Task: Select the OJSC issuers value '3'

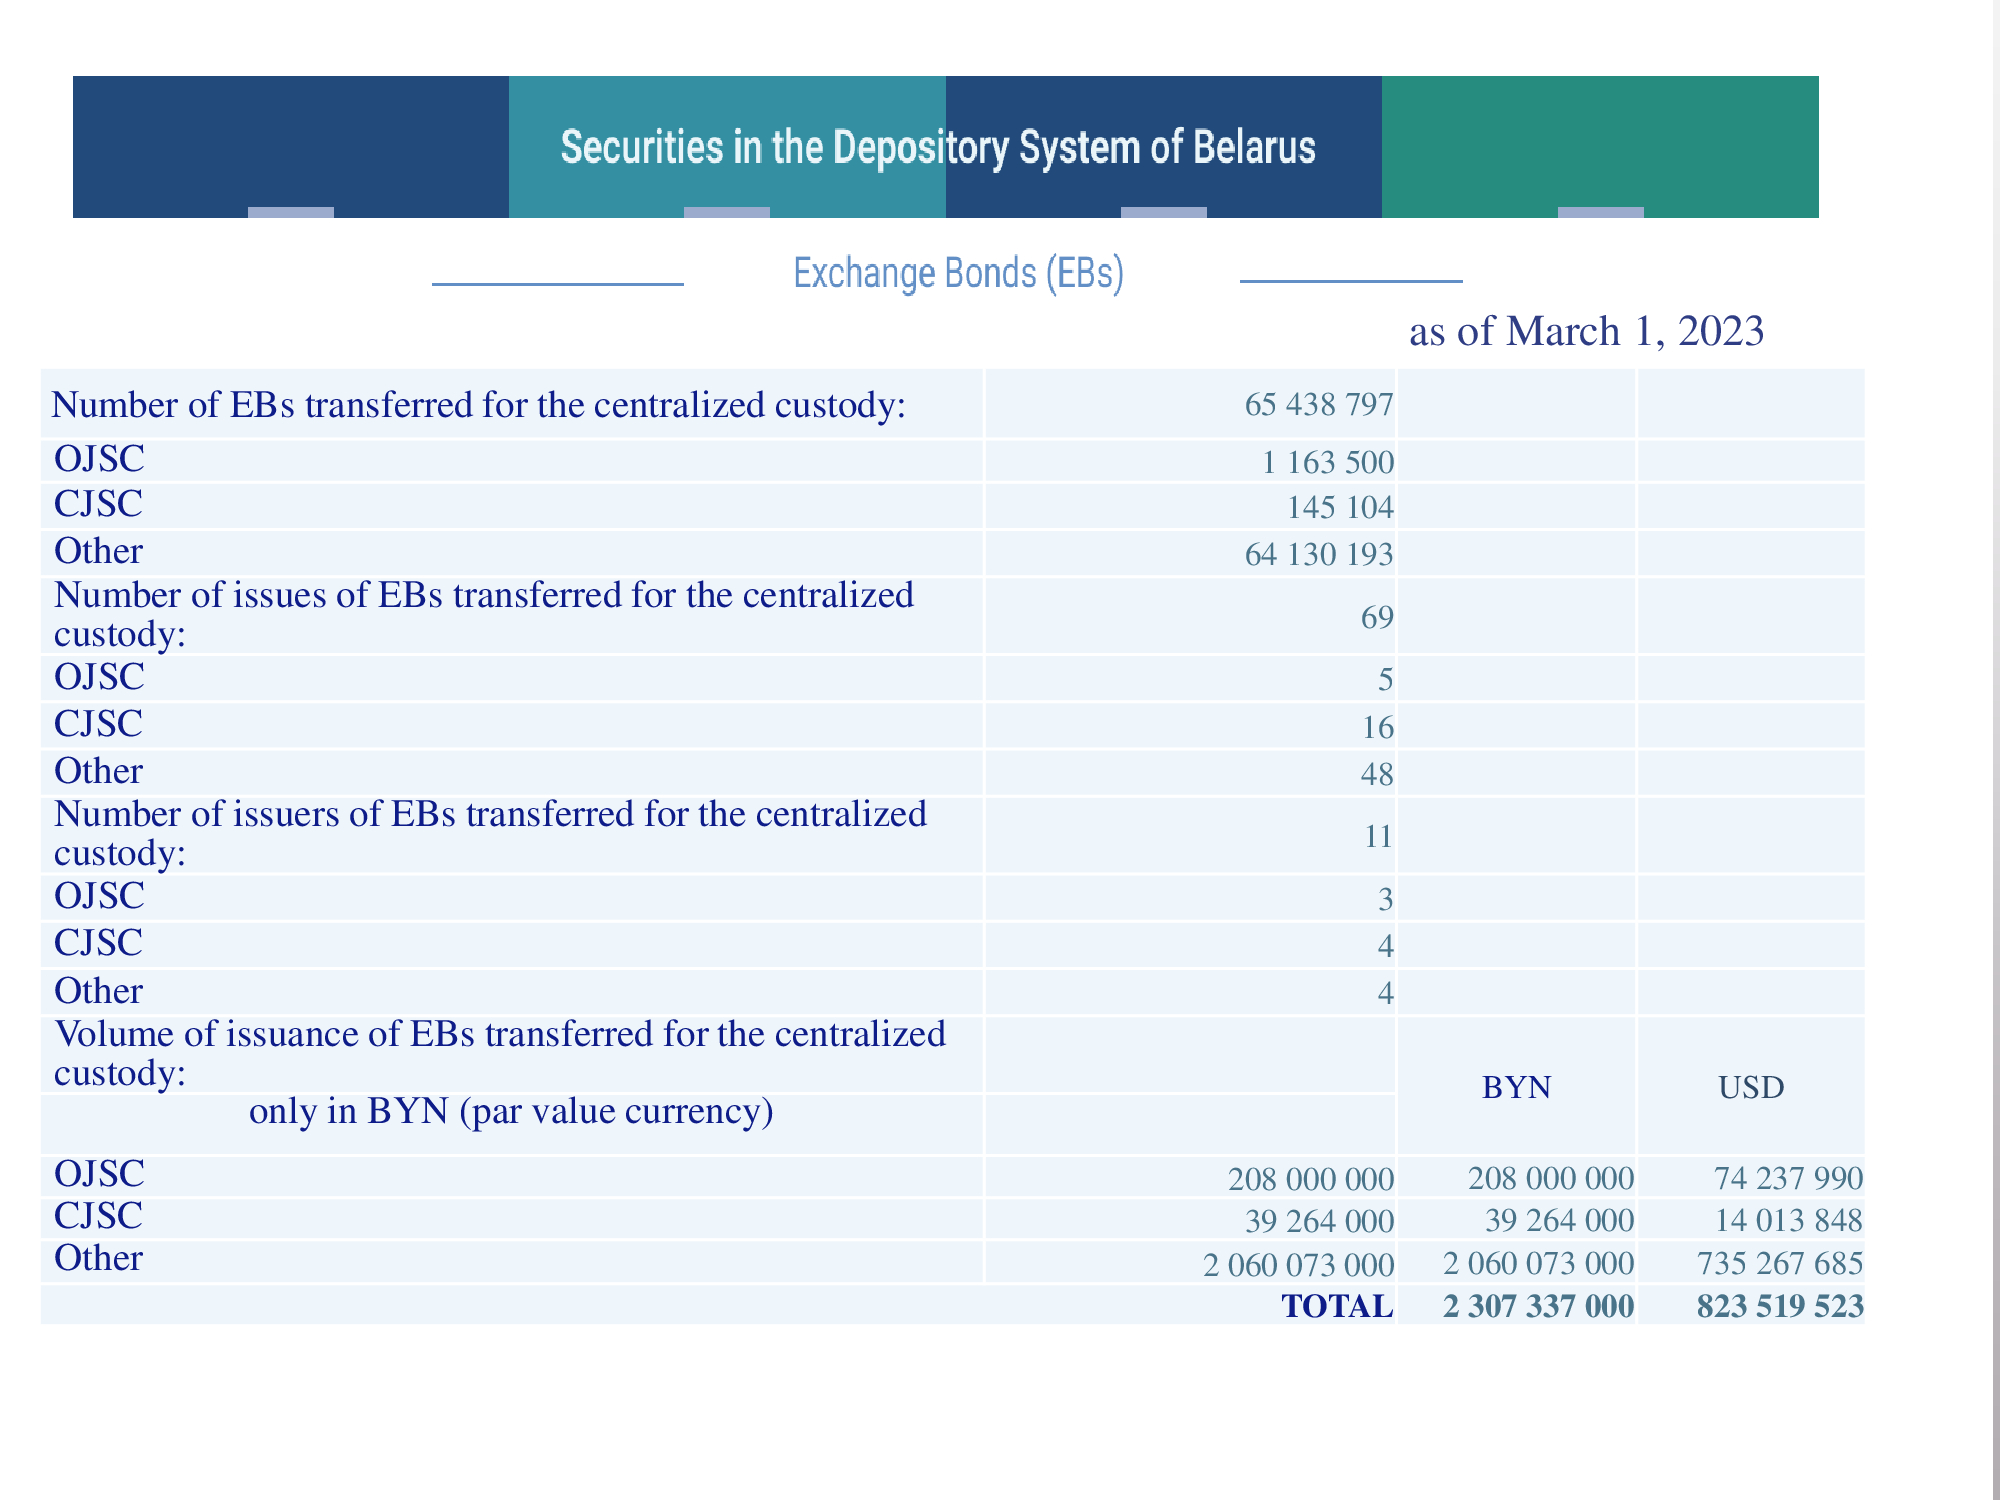Action: (1385, 900)
